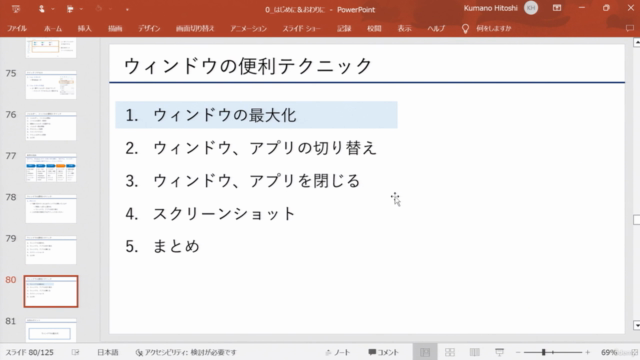Switch to the デザイン ribbon tab
The width and height of the screenshot is (640, 360).
[149, 29]
